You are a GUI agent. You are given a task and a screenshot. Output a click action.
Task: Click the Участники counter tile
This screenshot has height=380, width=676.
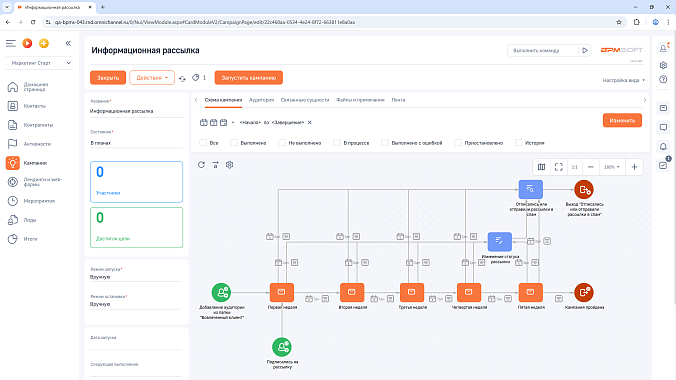(x=136, y=182)
